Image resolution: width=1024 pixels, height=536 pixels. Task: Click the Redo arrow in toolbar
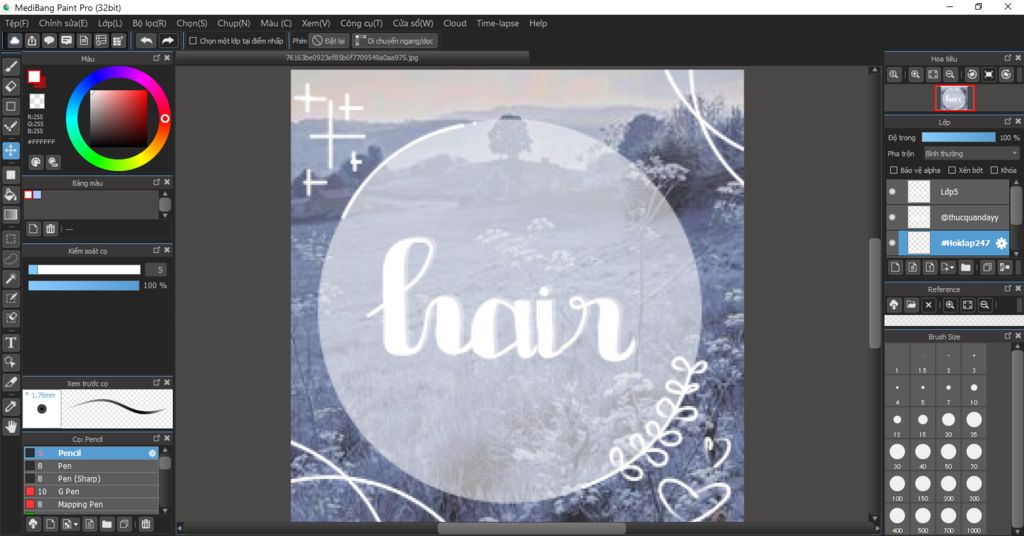coord(168,40)
